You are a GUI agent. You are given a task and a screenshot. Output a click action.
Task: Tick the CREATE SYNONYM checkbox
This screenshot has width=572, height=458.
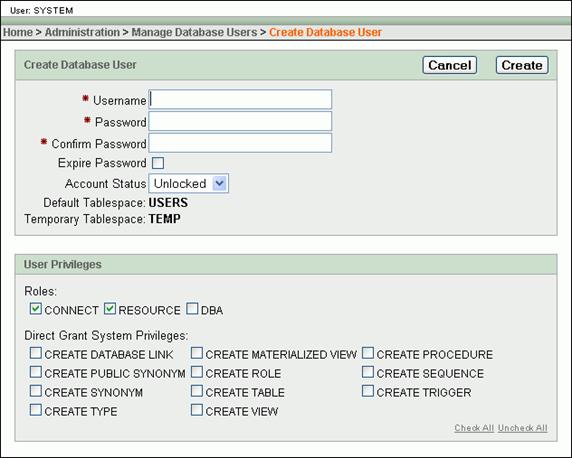(36, 391)
